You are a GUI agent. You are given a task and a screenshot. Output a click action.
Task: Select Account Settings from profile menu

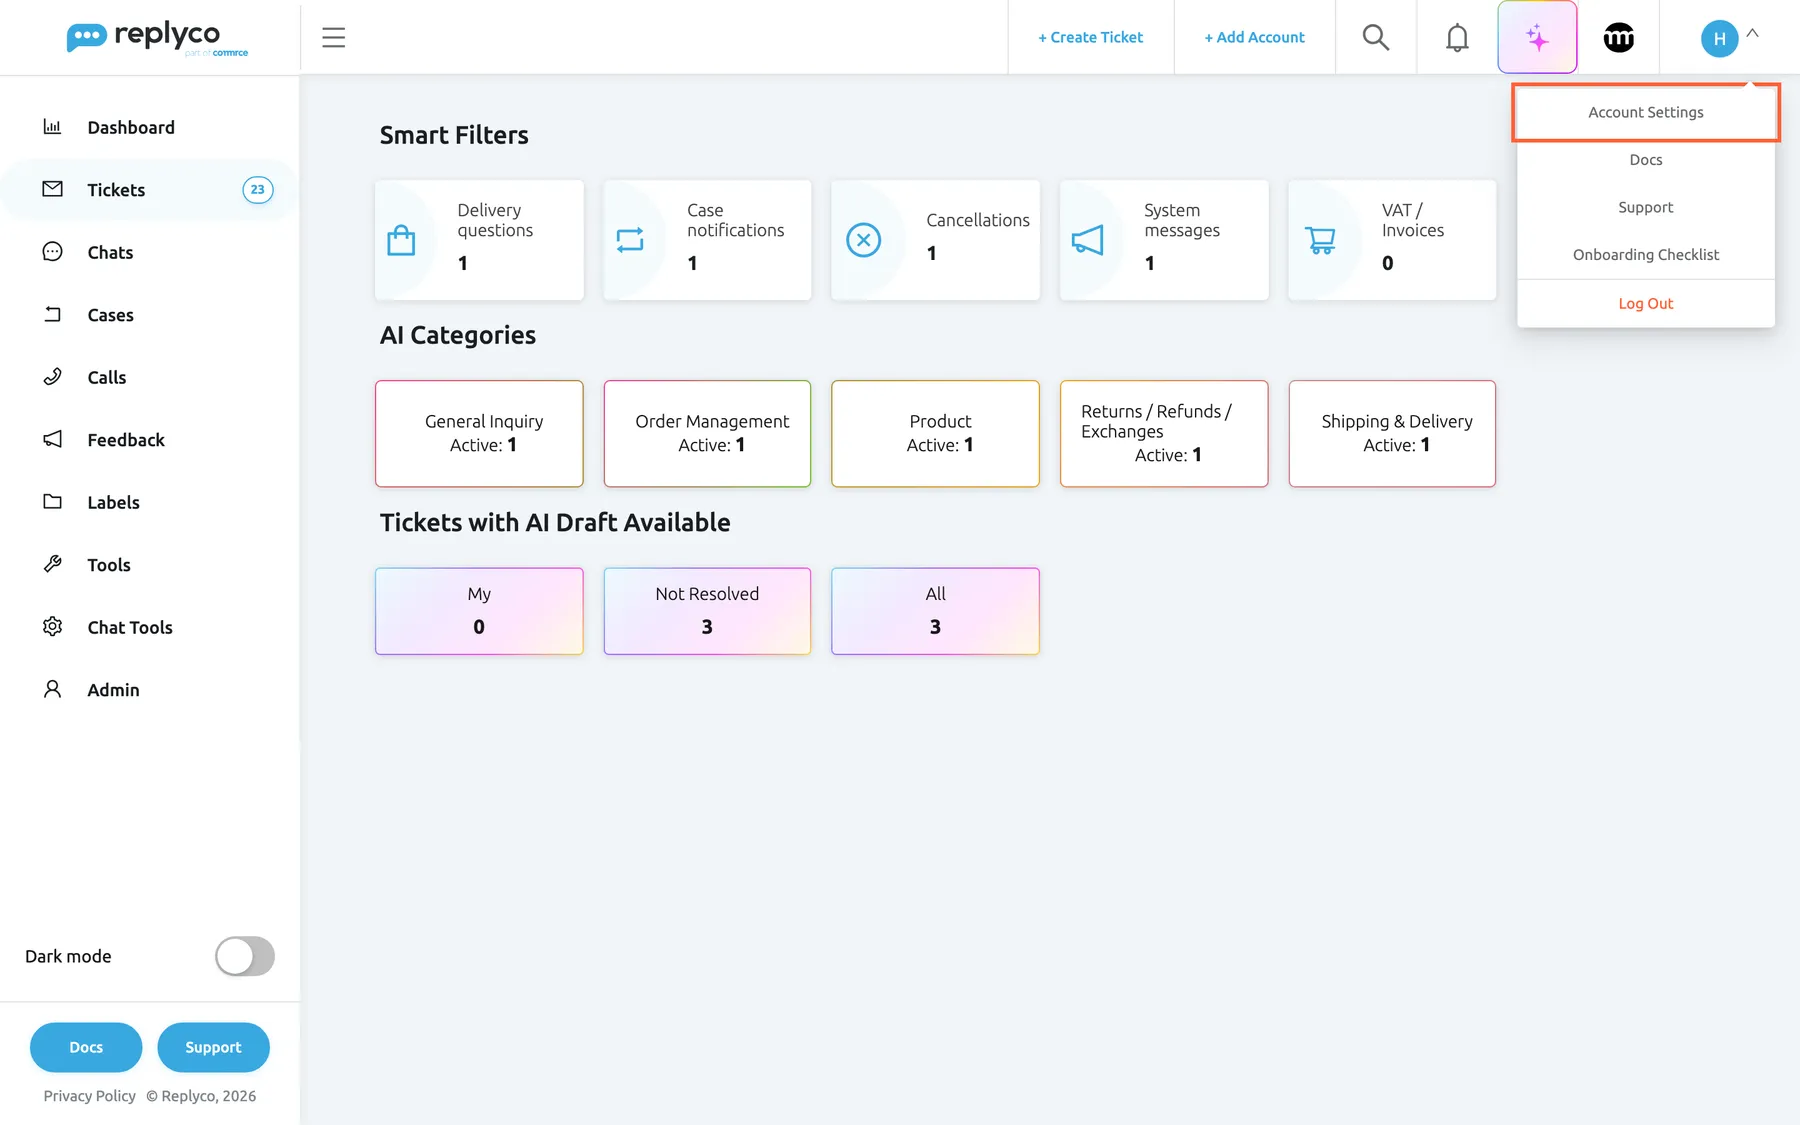[x=1646, y=112]
